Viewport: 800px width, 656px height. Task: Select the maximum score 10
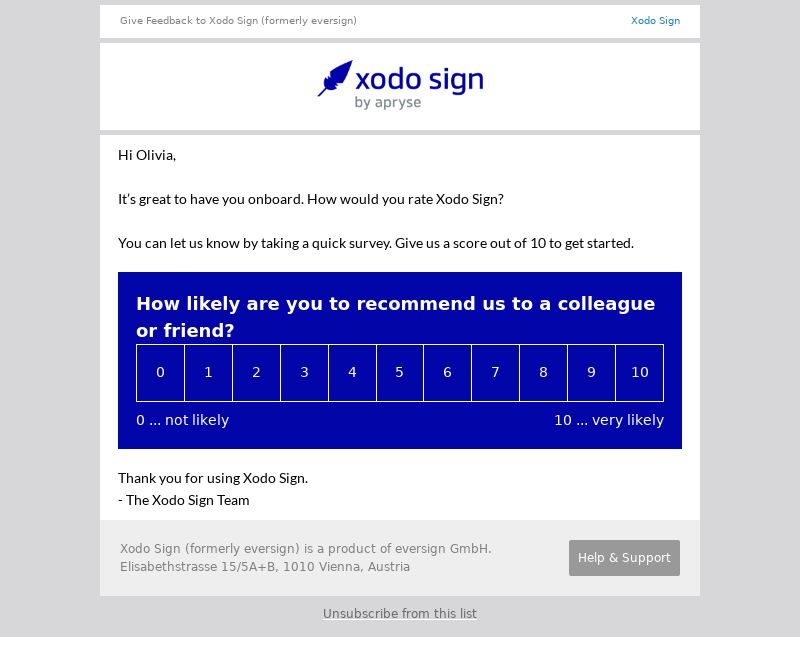(x=640, y=373)
